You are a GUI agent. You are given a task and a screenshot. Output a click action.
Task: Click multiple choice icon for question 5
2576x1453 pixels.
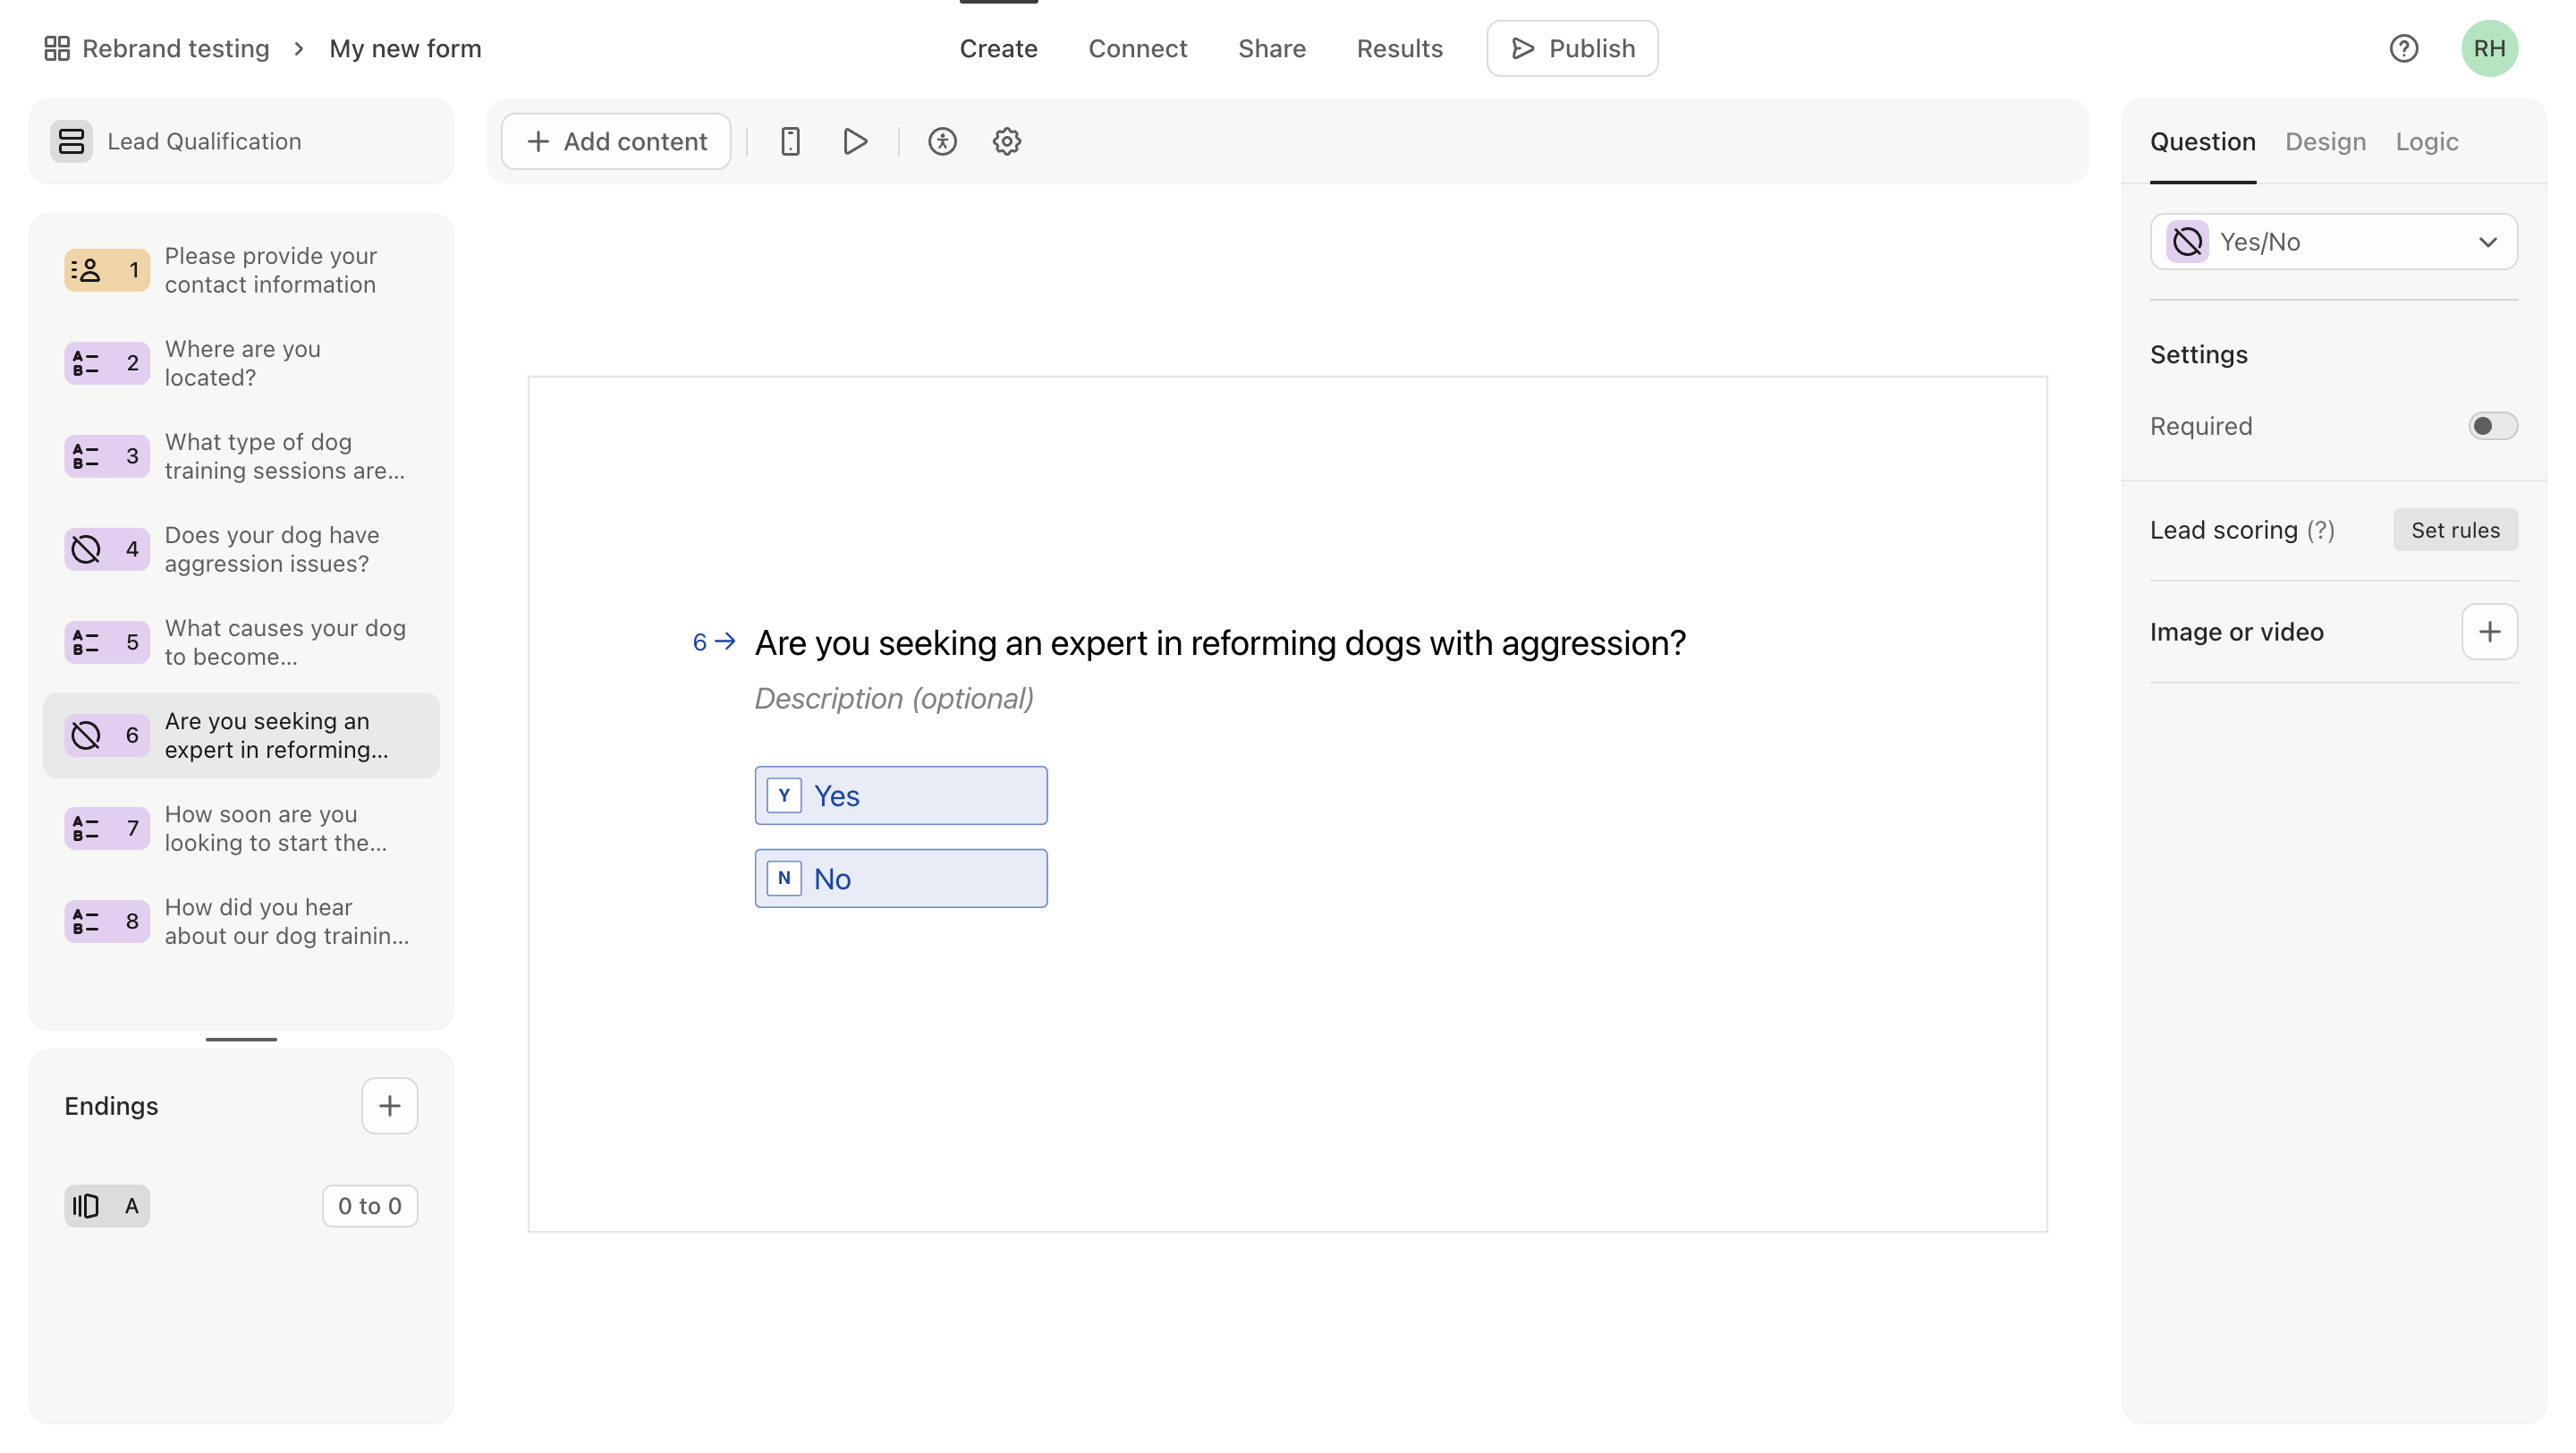[x=87, y=642]
